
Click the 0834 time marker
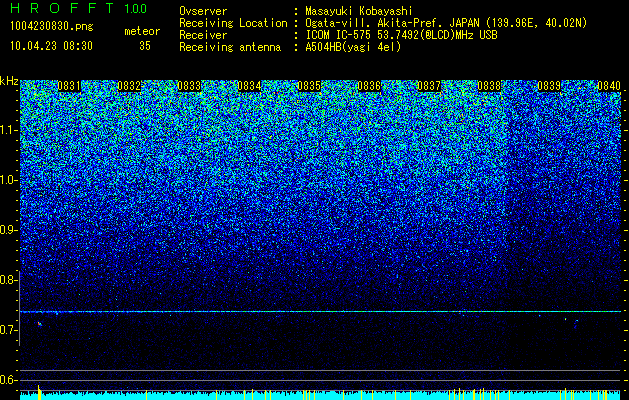point(249,86)
